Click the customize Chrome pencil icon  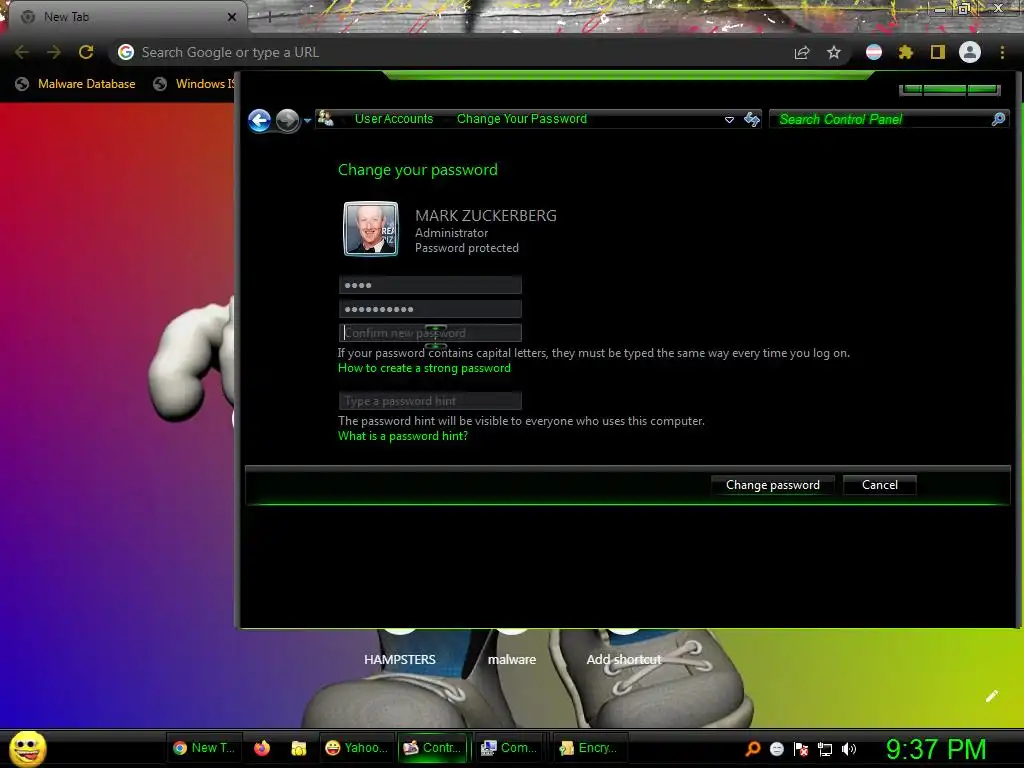coord(992,696)
